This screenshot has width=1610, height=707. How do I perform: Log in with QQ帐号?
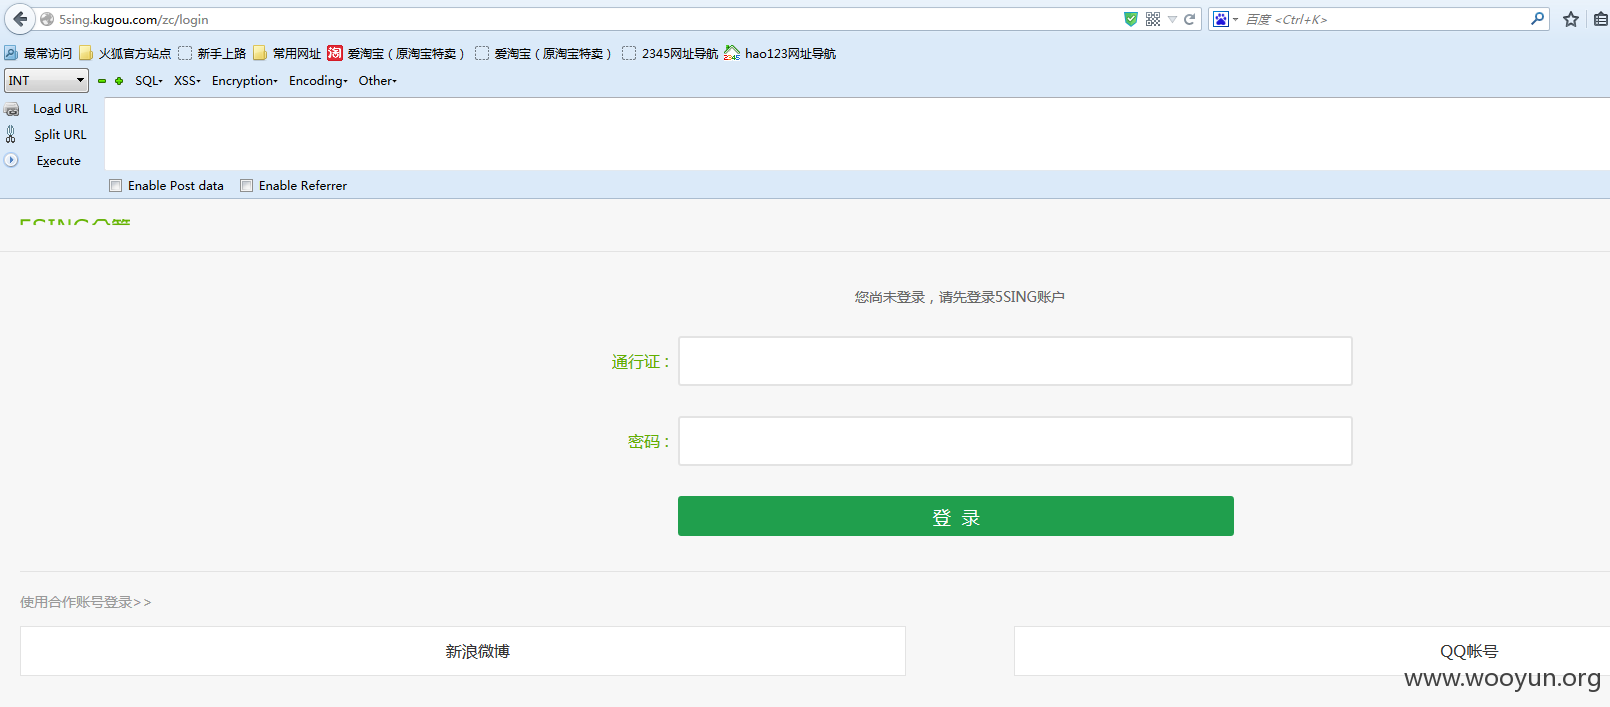pyautogui.click(x=1312, y=651)
